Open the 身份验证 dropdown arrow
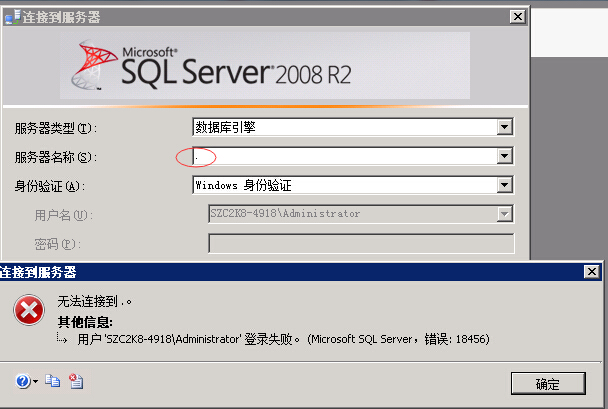Image resolution: width=608 pixels, height=409 pixels. tap(505, 185)
